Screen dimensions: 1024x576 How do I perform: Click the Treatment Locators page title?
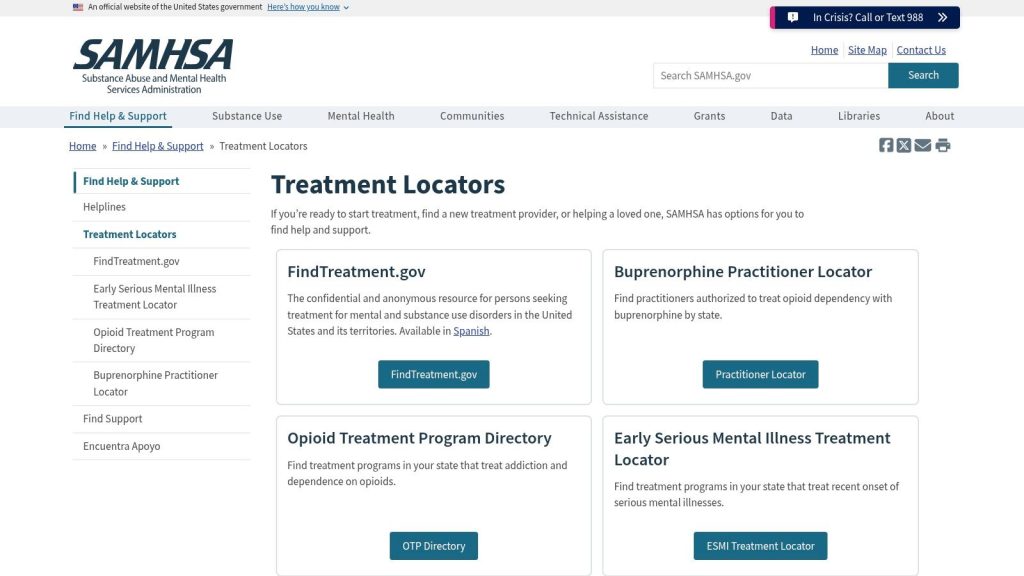coord(388,185)
